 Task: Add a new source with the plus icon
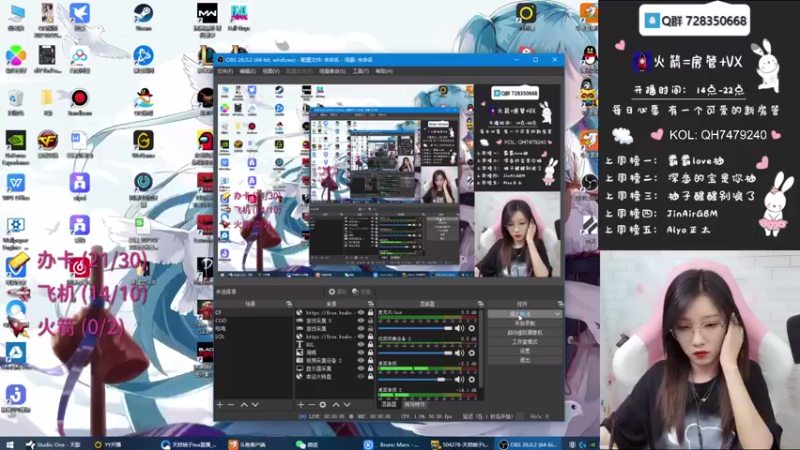[x=301, y=405]
